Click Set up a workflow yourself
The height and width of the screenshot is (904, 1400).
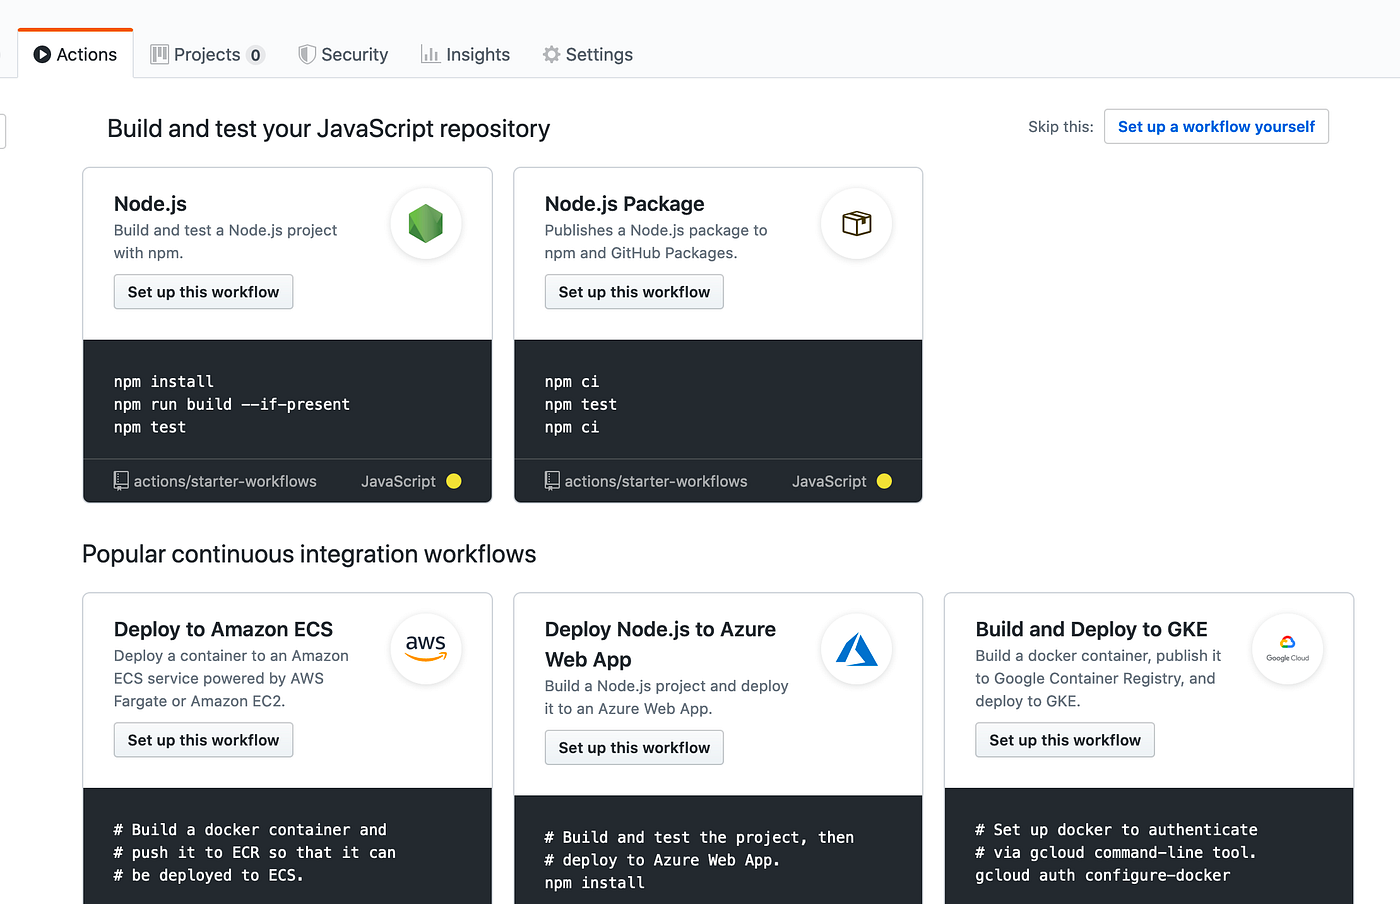pos(1216,126)
